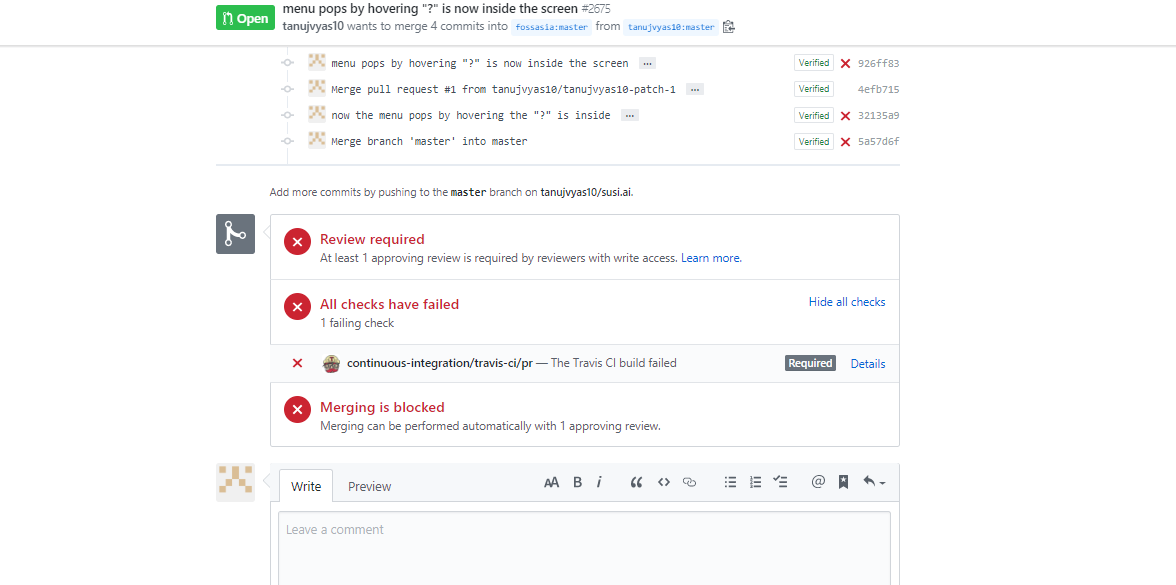
Task: Select the Write tab
Action: [x=305, y=486]
